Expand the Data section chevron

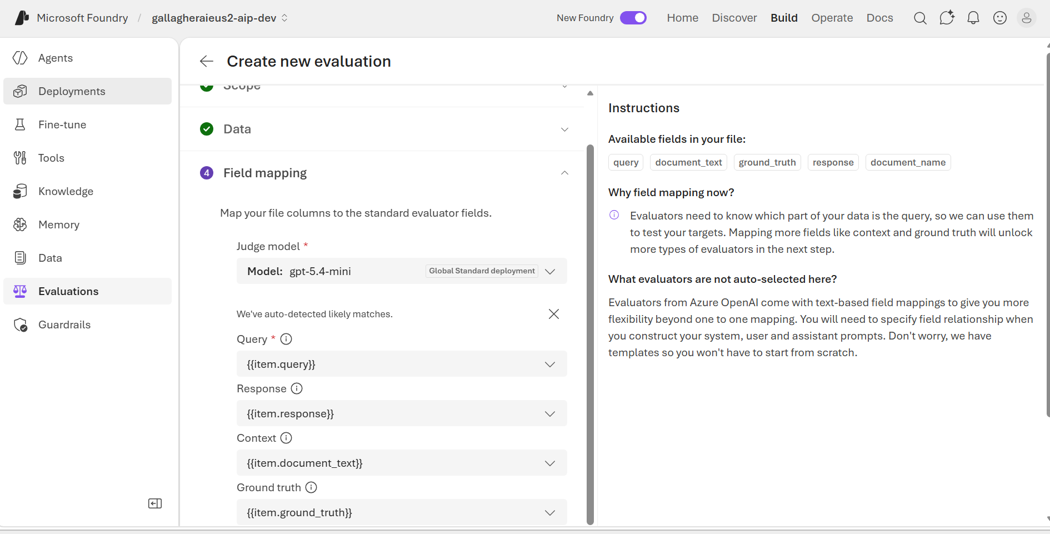coord(565,129)
